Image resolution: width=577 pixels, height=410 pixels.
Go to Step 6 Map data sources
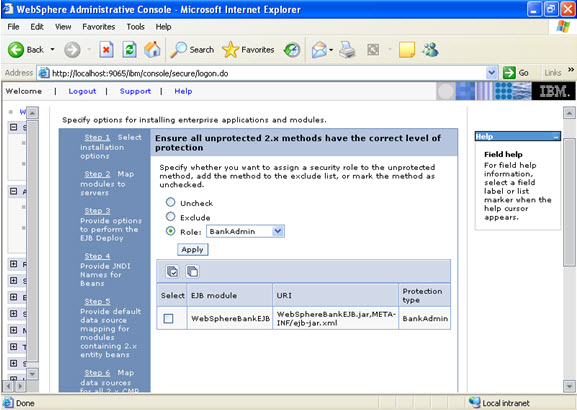pos(97,372)
